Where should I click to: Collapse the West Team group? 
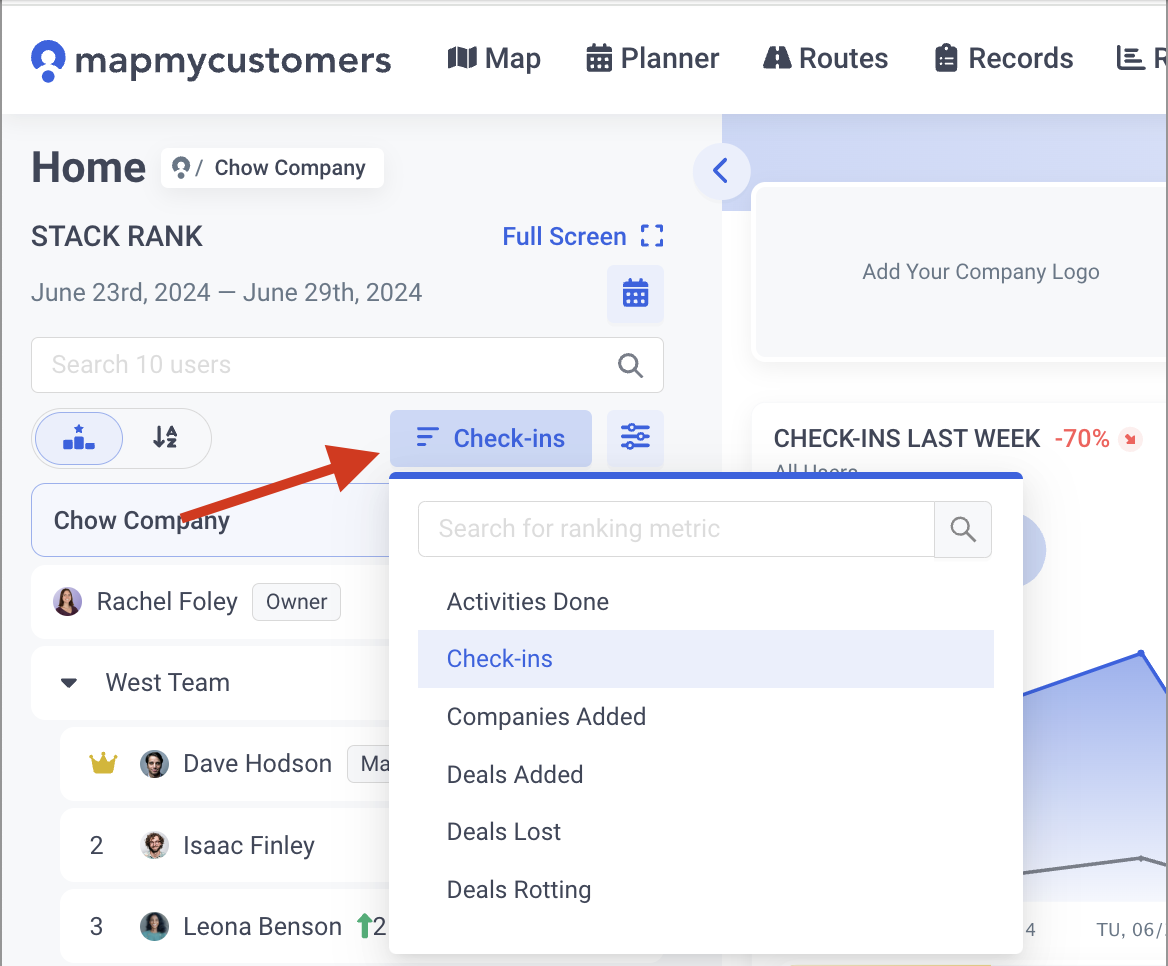tap(69, 683)
